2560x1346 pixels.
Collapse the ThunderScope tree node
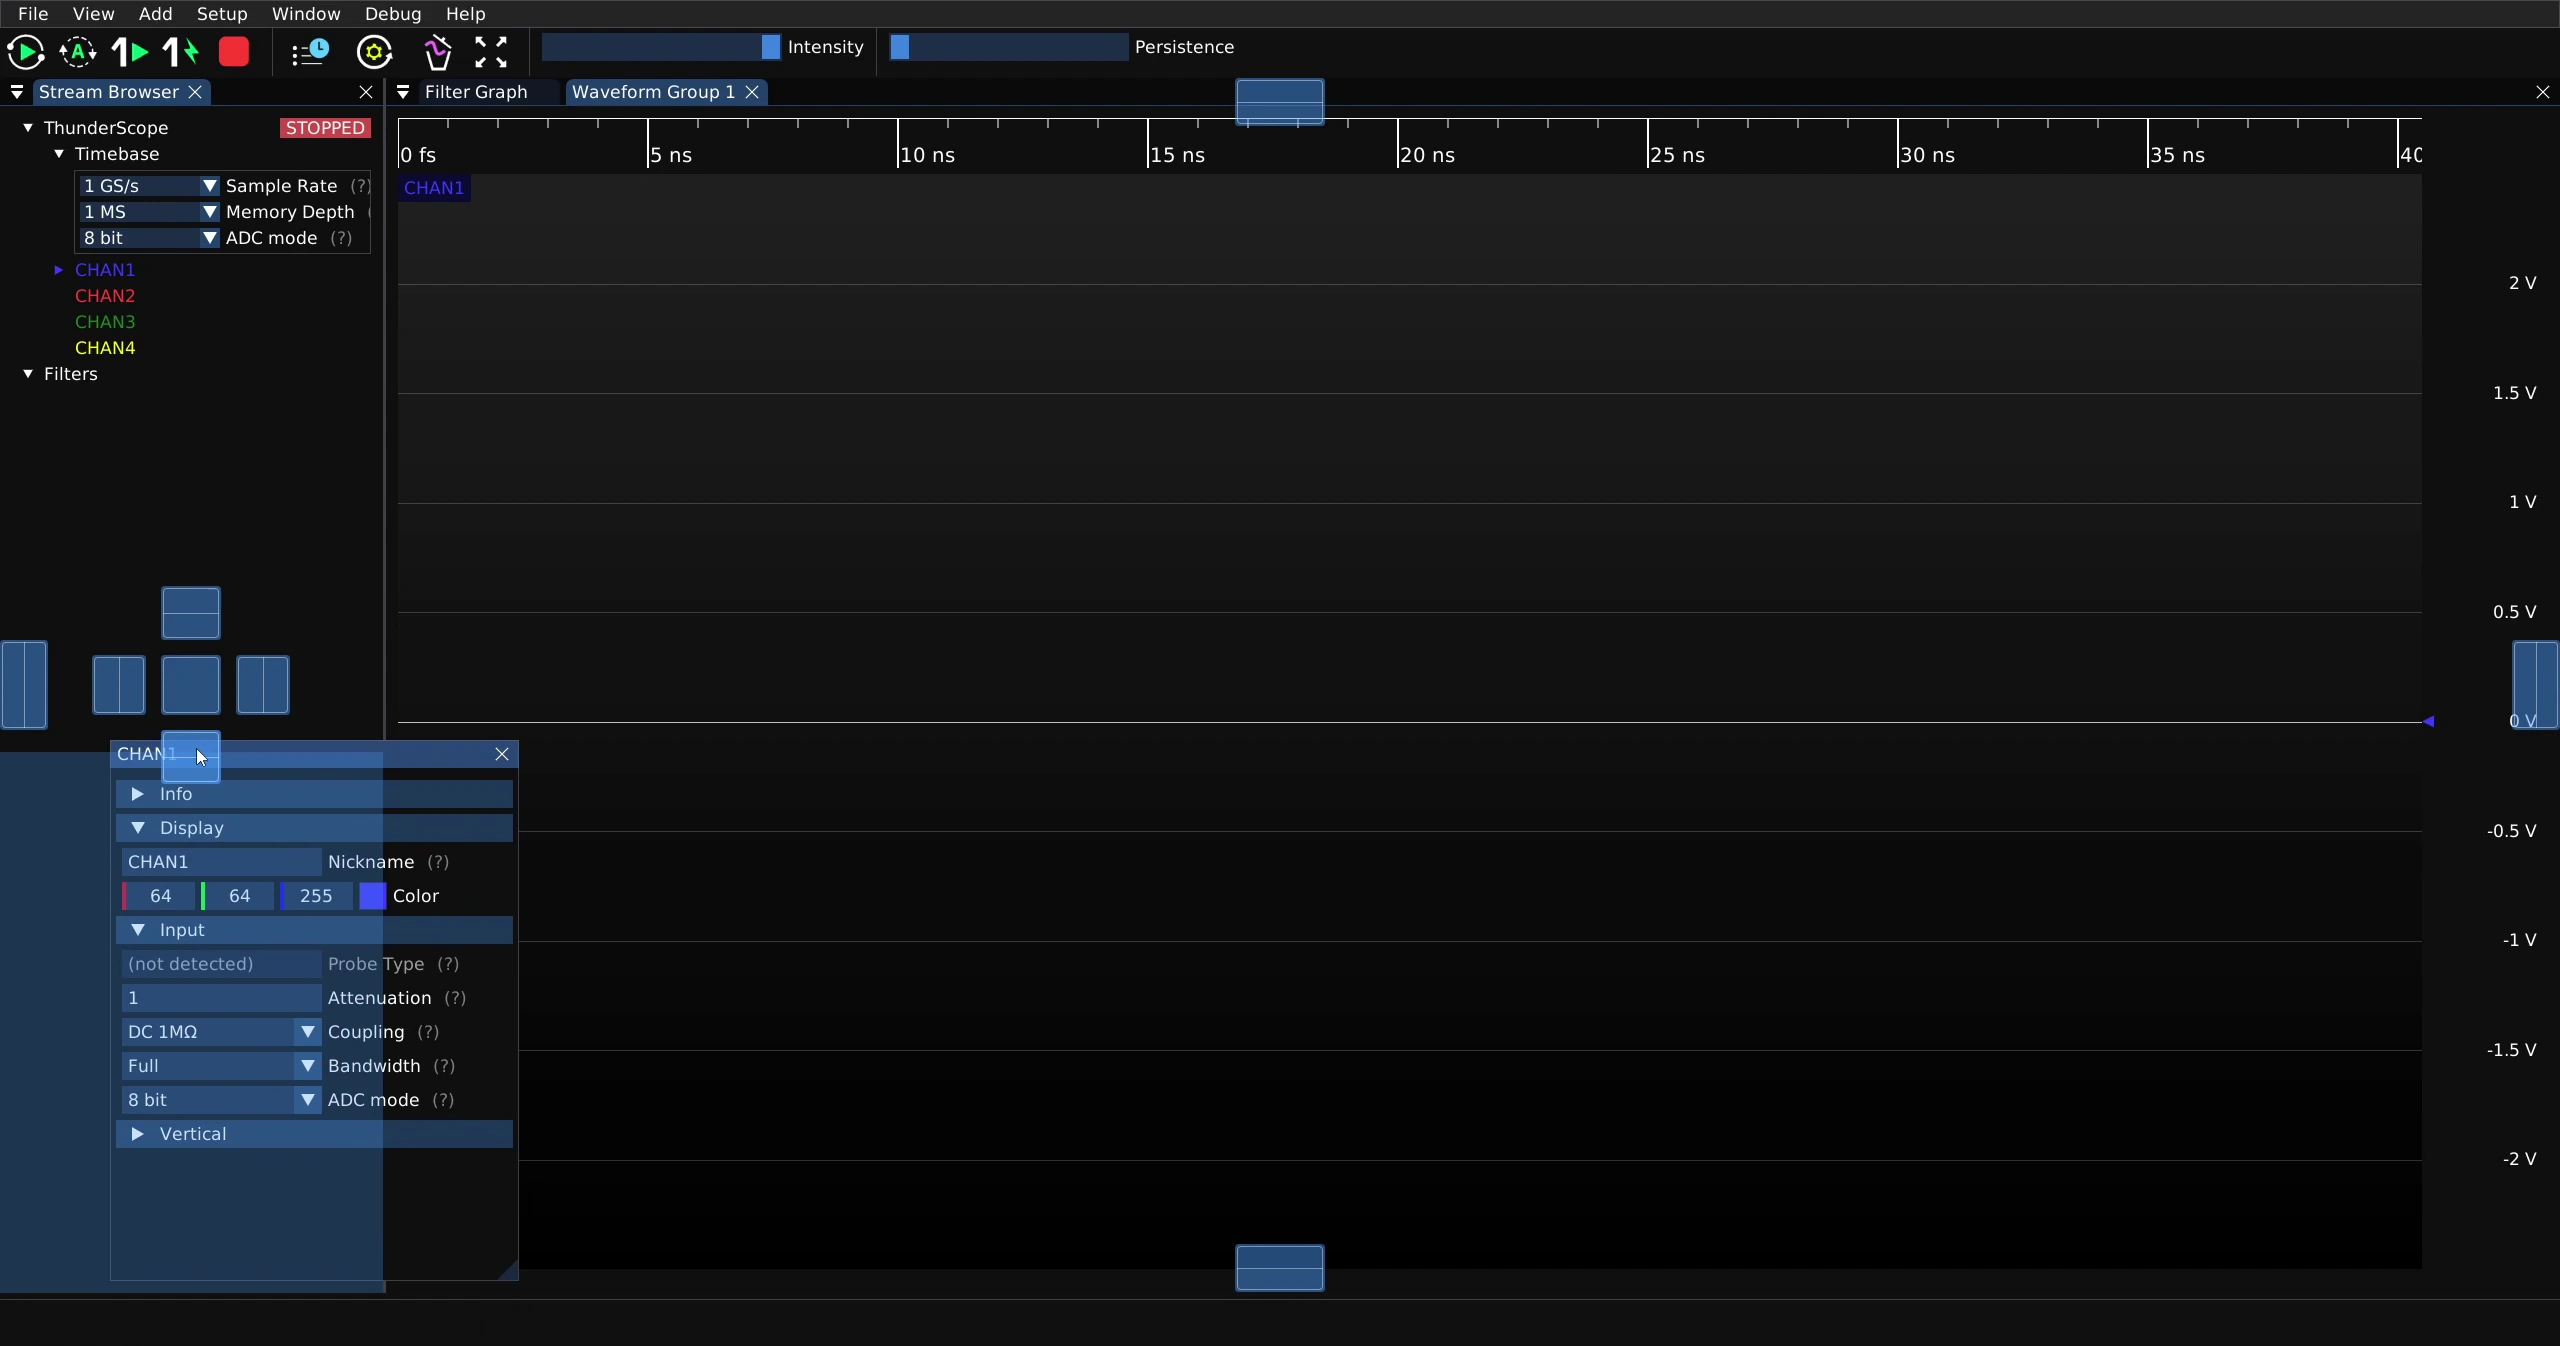(28, 128)
